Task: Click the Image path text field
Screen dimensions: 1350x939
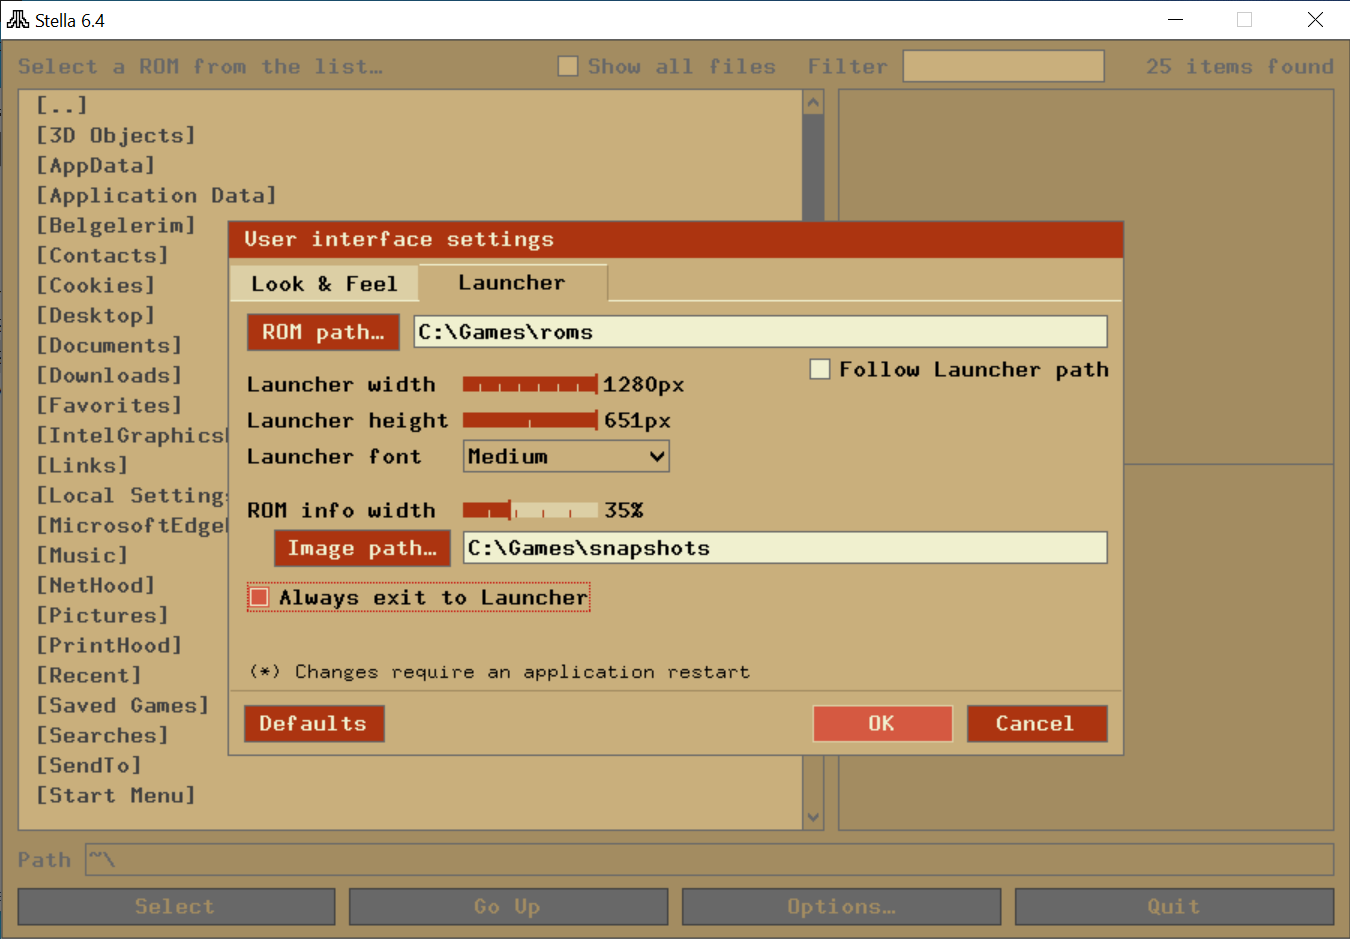Action: point(785,548)
